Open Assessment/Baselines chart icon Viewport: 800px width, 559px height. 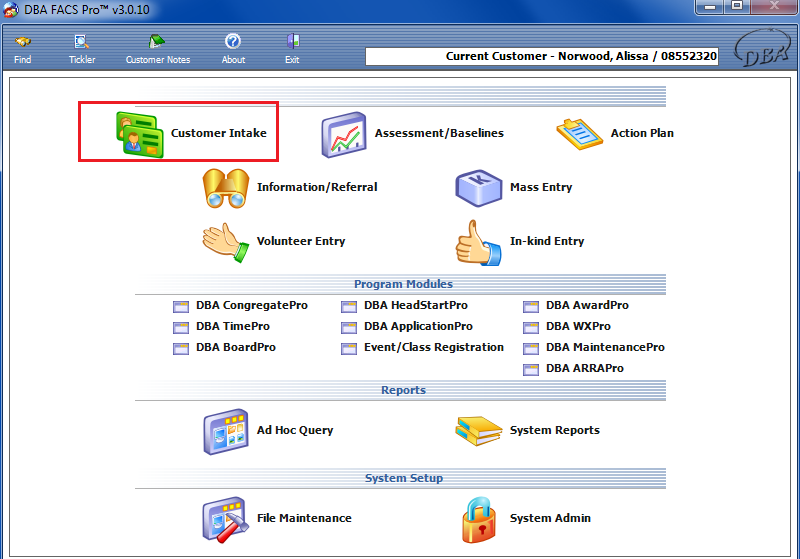[344, 134]
